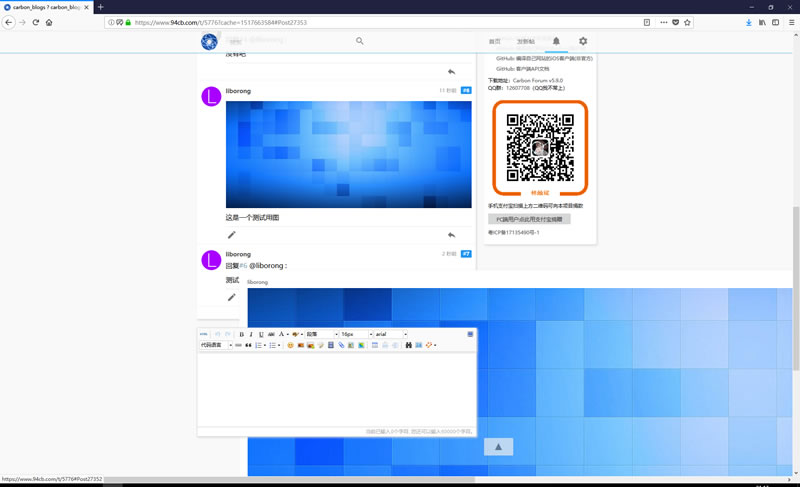
Task: Open the forum settings gear
Action: pyautogui.click(x=583, y=41)
